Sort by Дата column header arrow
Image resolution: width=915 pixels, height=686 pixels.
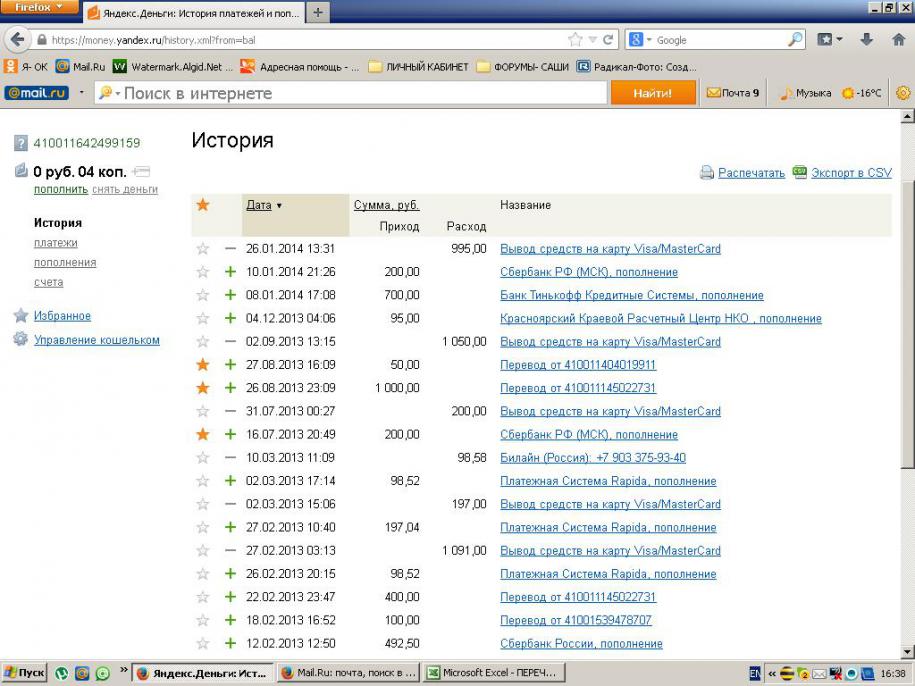279,206
